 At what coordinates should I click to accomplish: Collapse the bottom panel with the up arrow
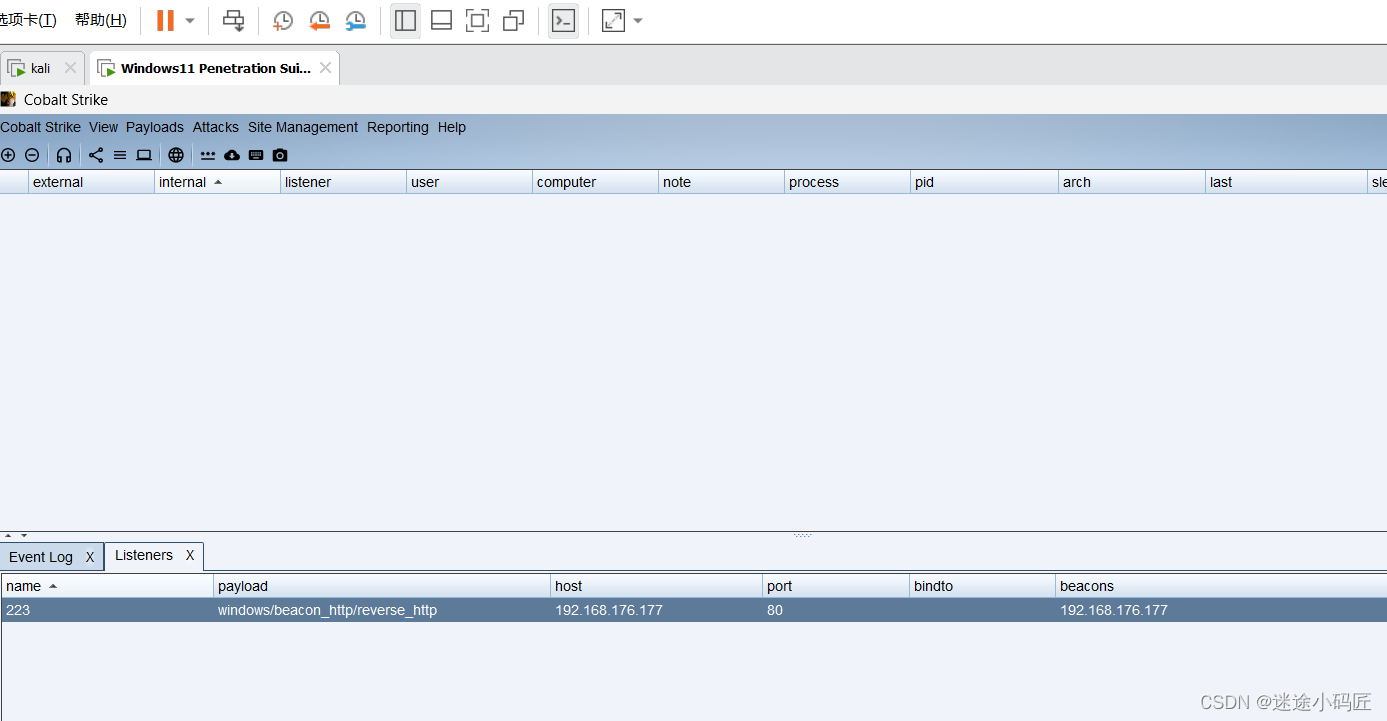click(x=8, y=536)
